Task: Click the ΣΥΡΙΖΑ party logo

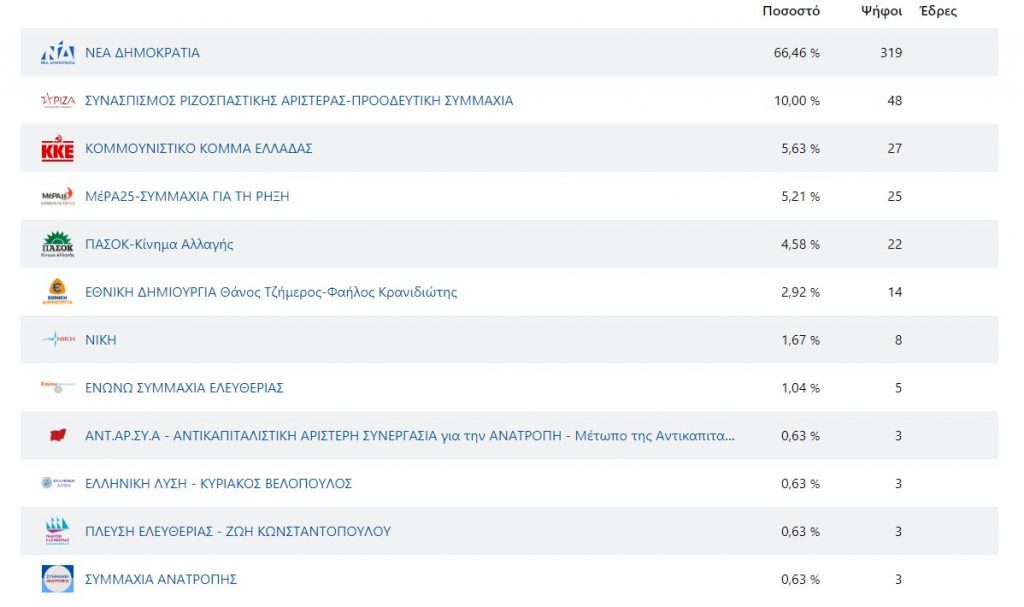Action: coord(57,101)
